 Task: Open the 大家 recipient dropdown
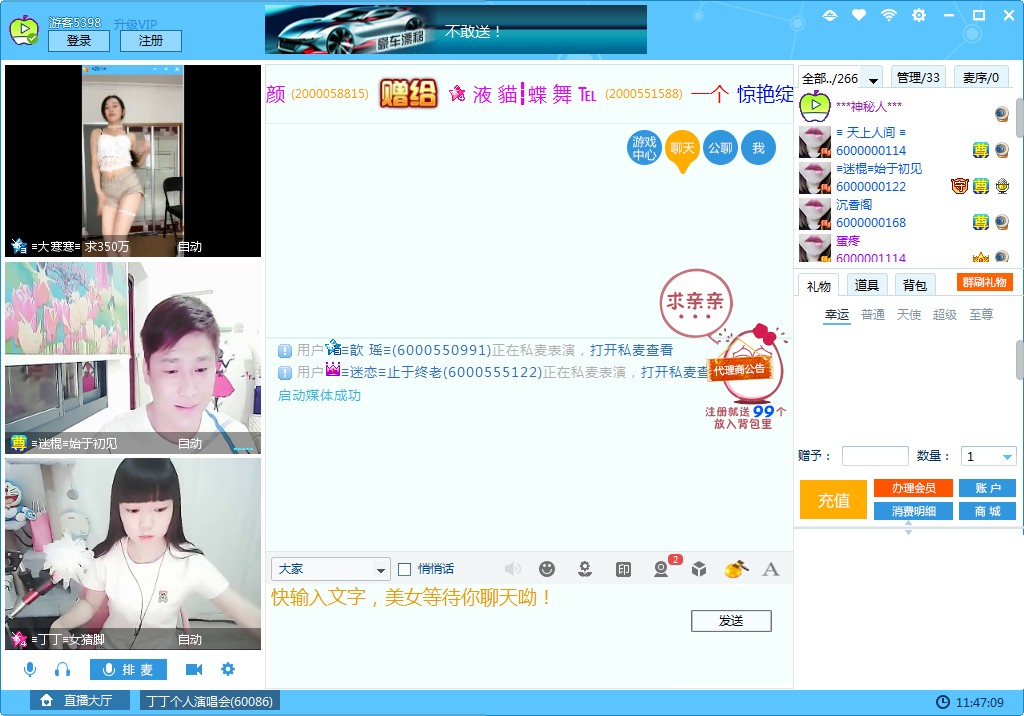330,568
